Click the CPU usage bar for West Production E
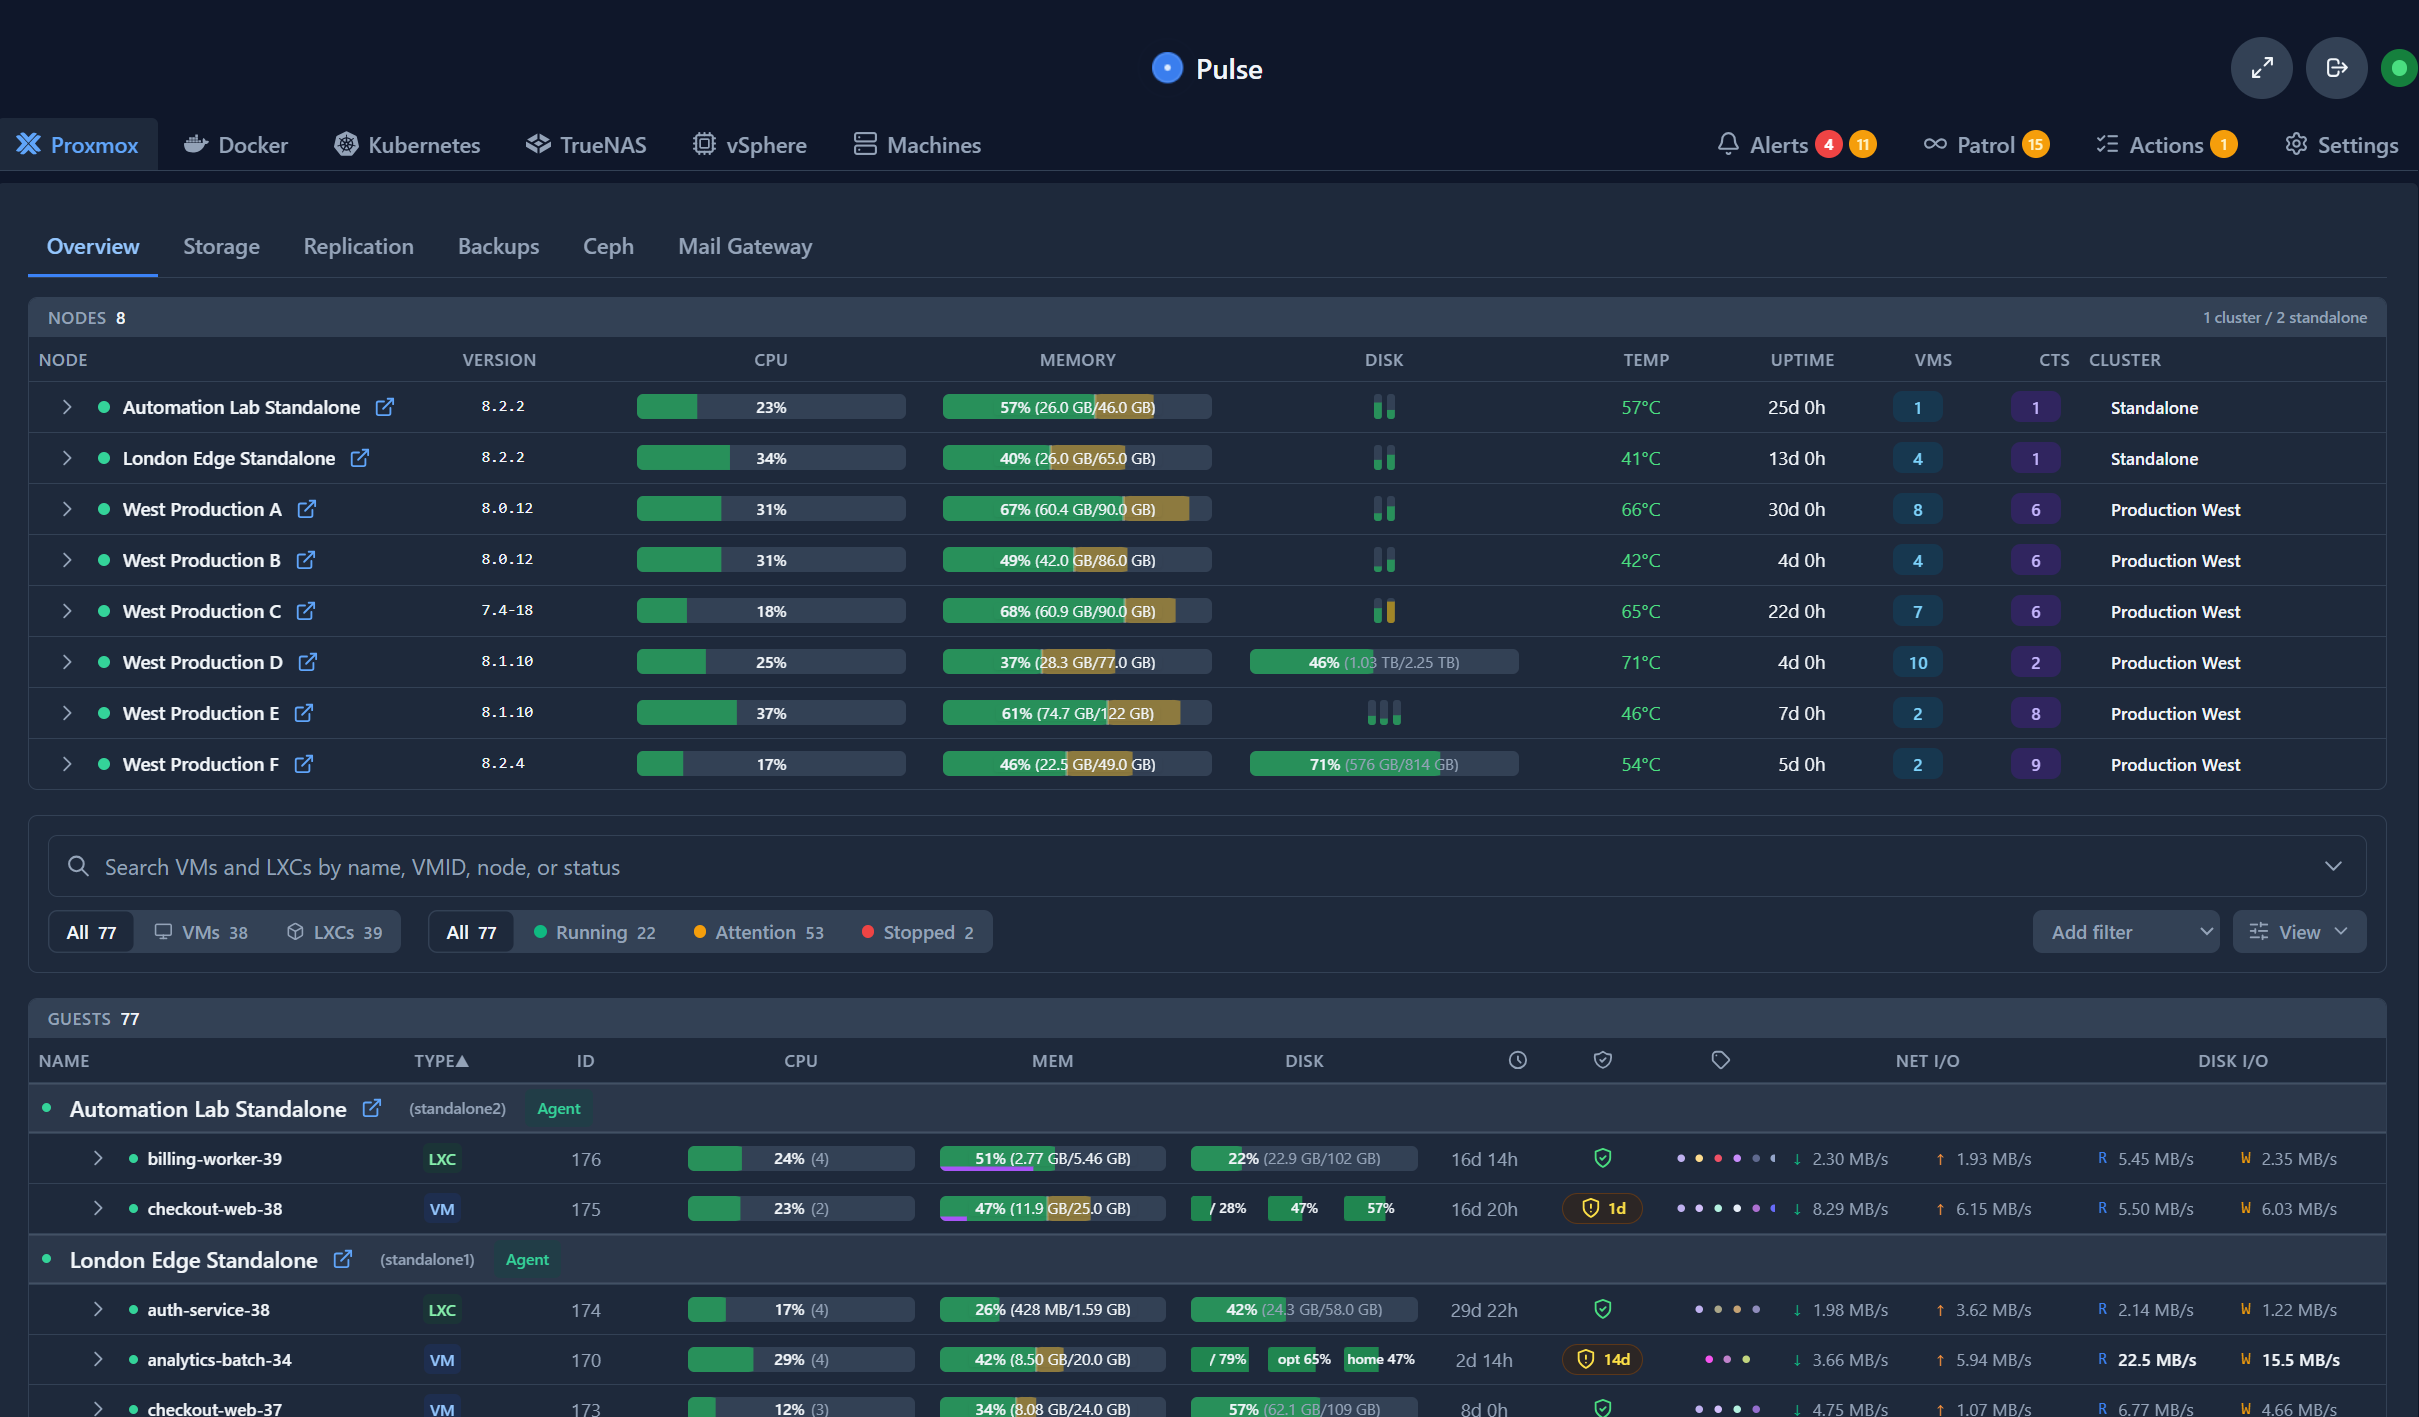 point(771,713)
